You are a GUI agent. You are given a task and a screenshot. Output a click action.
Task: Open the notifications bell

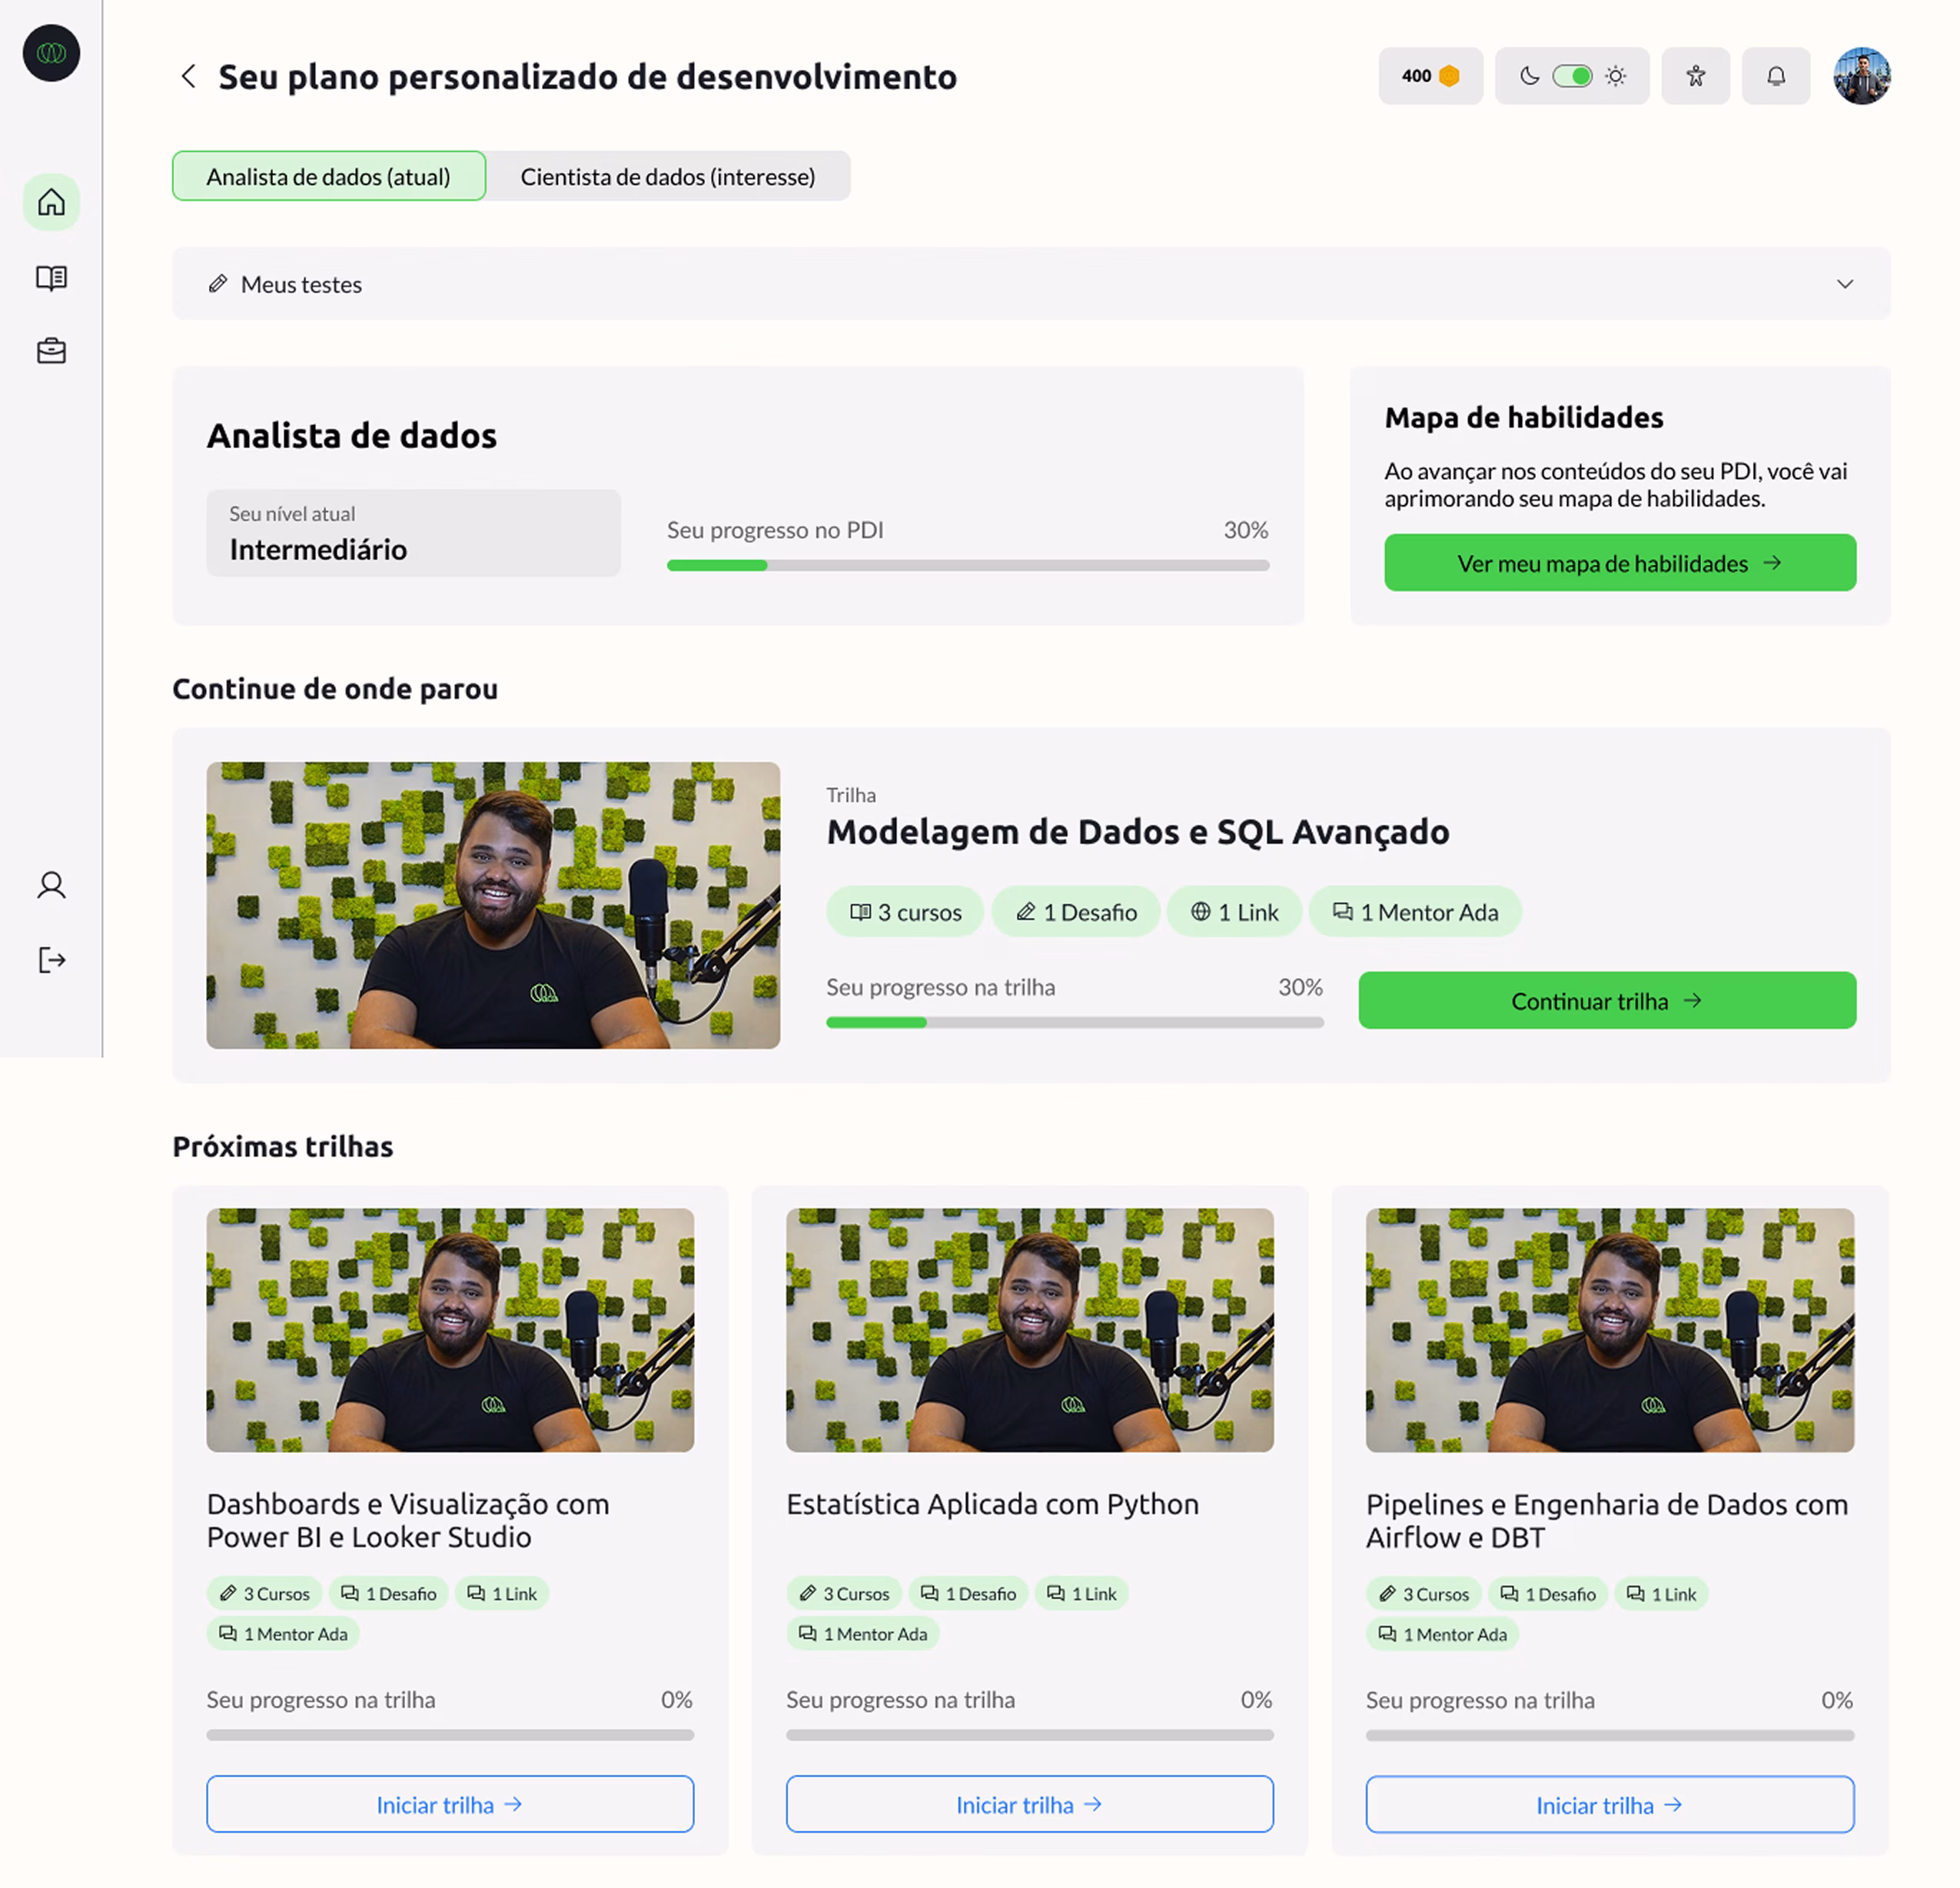1775,76
